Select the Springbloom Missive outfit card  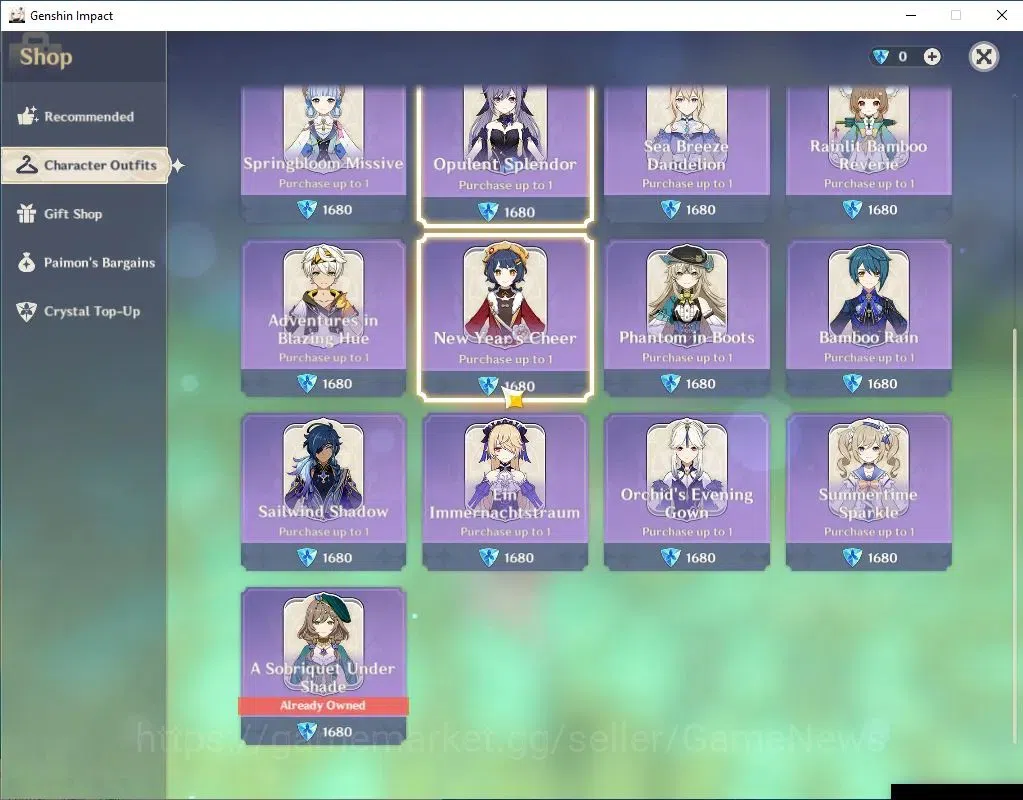(324, 154)
